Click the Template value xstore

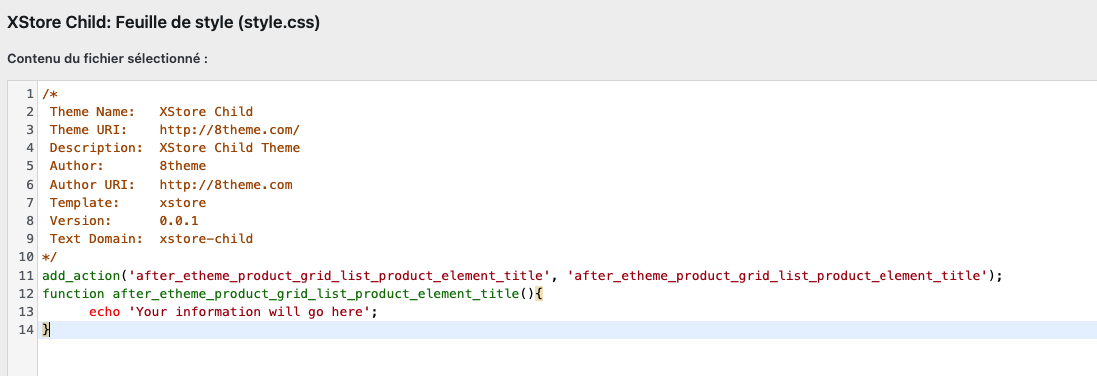click(183, 203)
